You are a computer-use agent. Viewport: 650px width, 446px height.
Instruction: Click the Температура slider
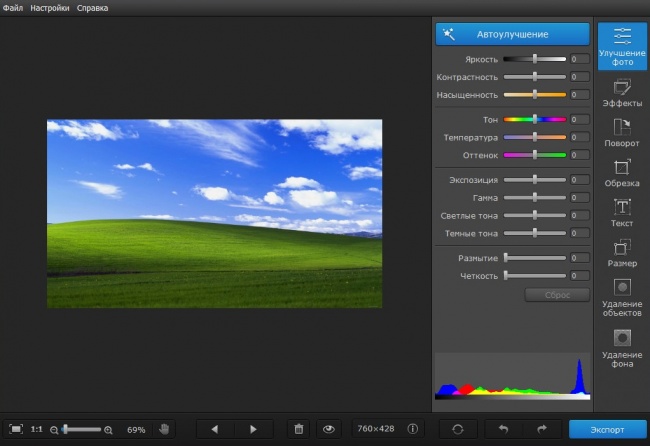[535, 137]
